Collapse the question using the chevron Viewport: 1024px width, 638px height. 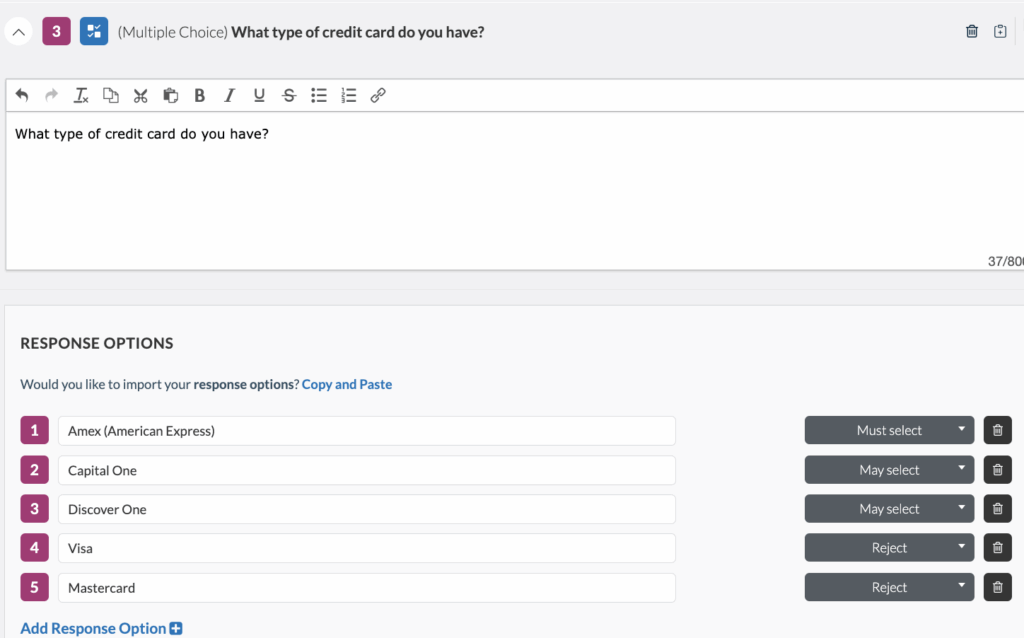click(18, 31)
